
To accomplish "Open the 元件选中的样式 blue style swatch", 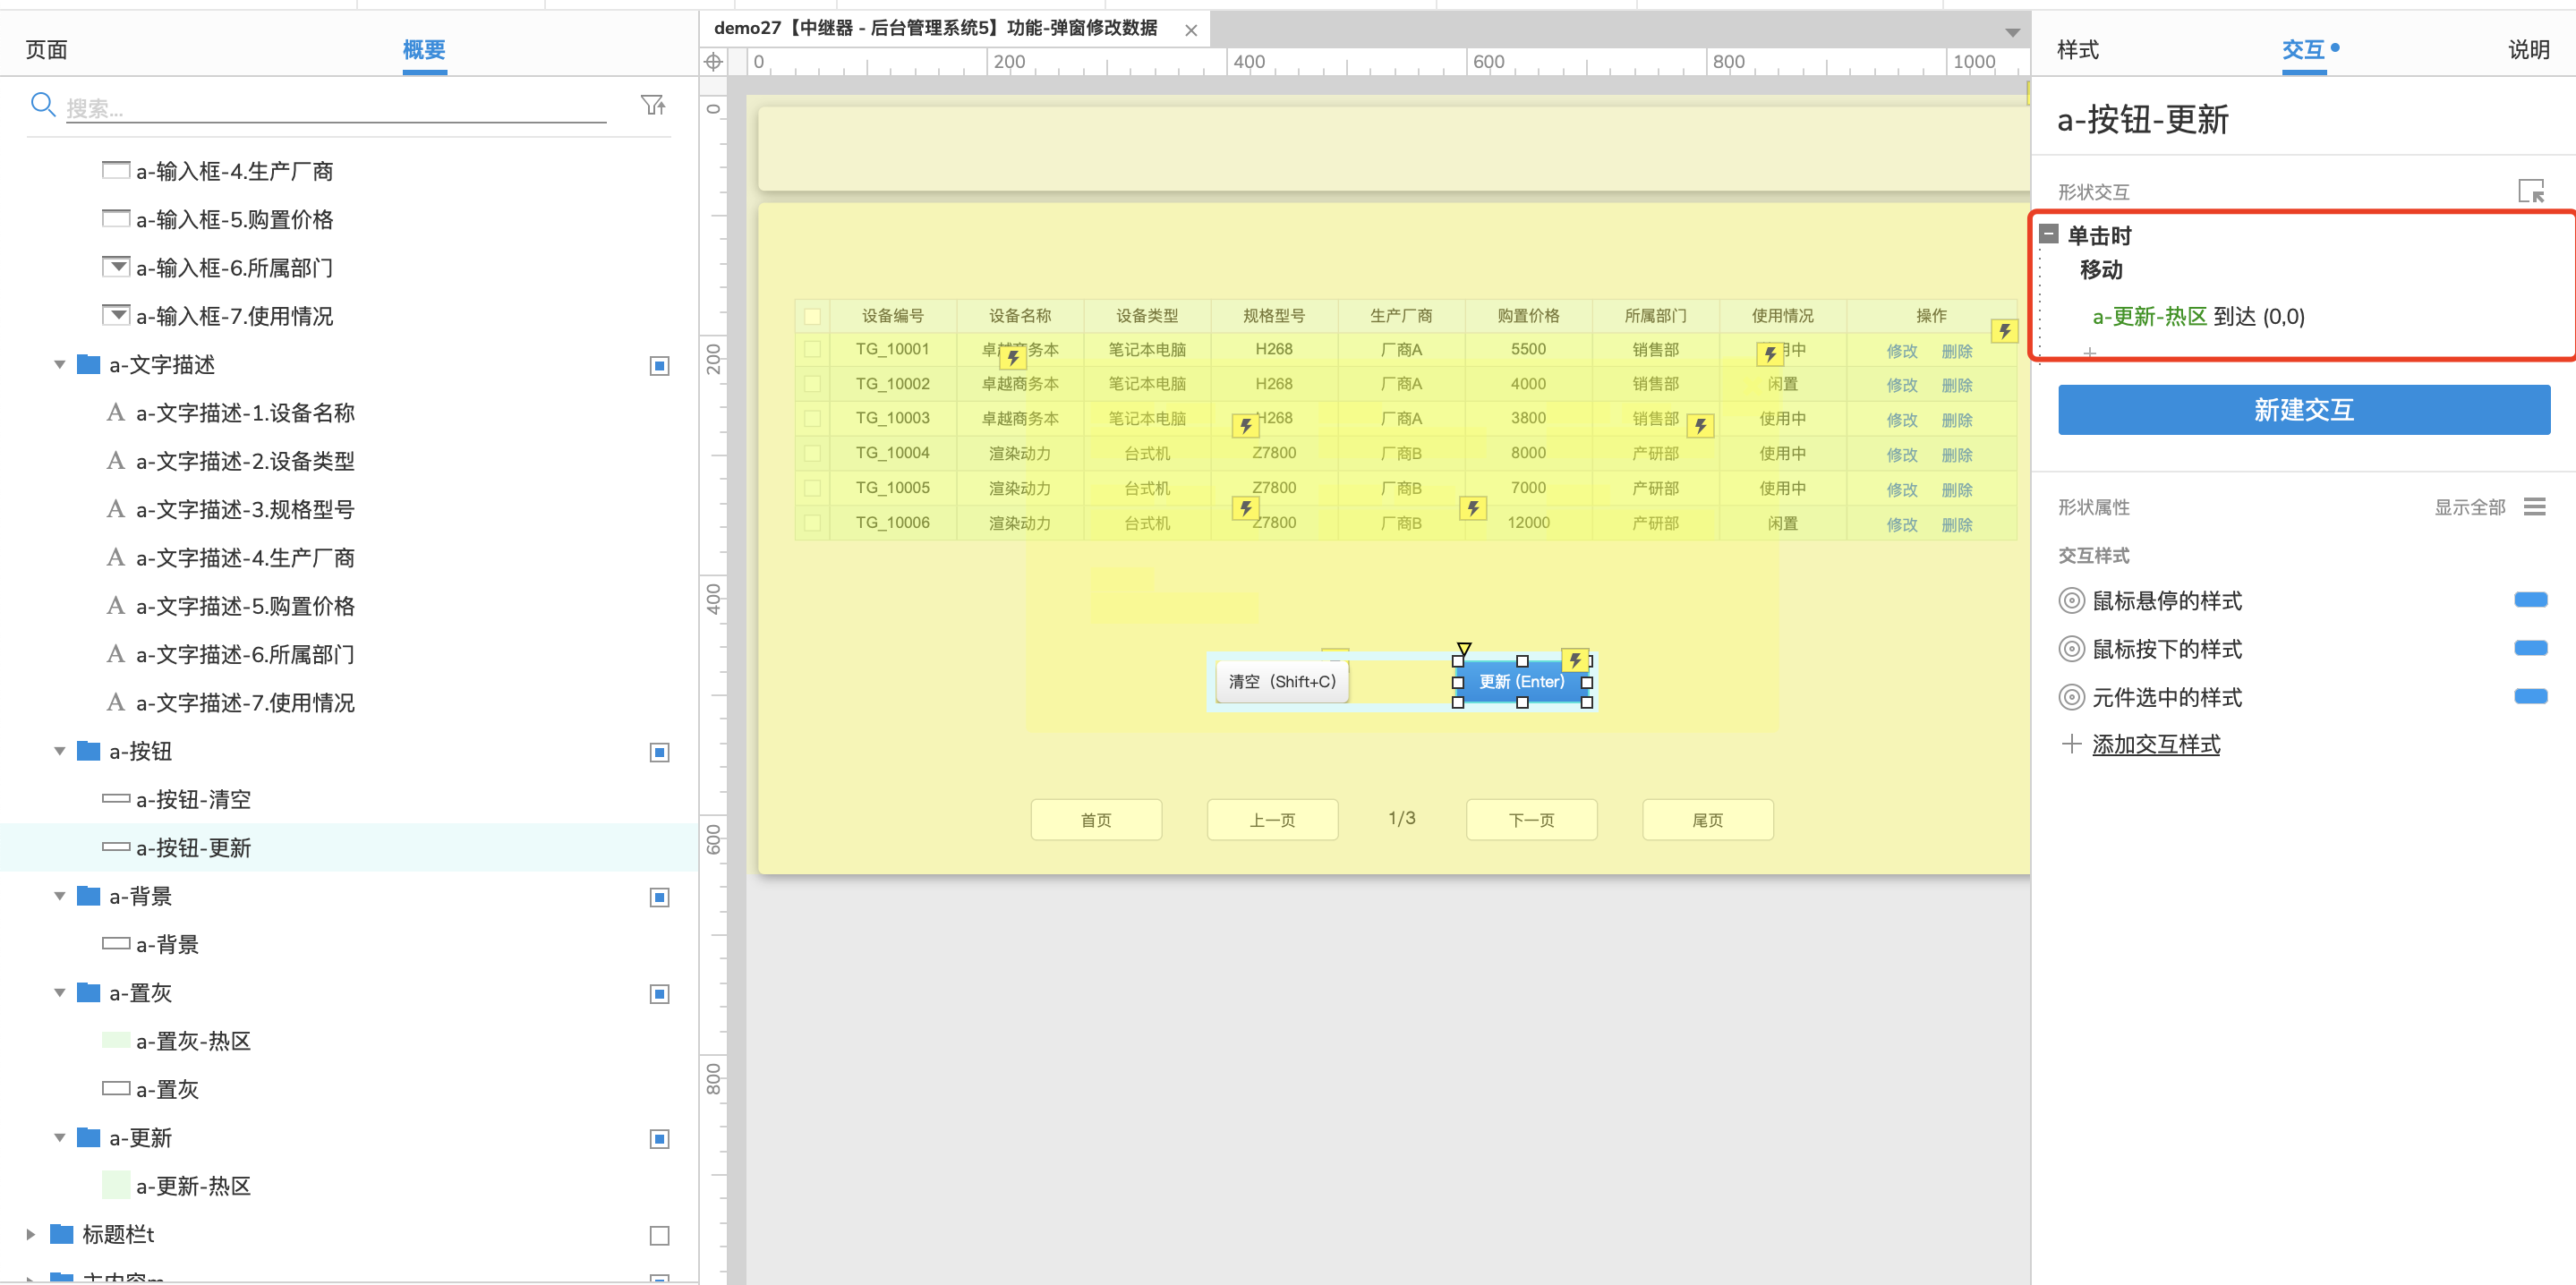I will tap(2530, 696).
